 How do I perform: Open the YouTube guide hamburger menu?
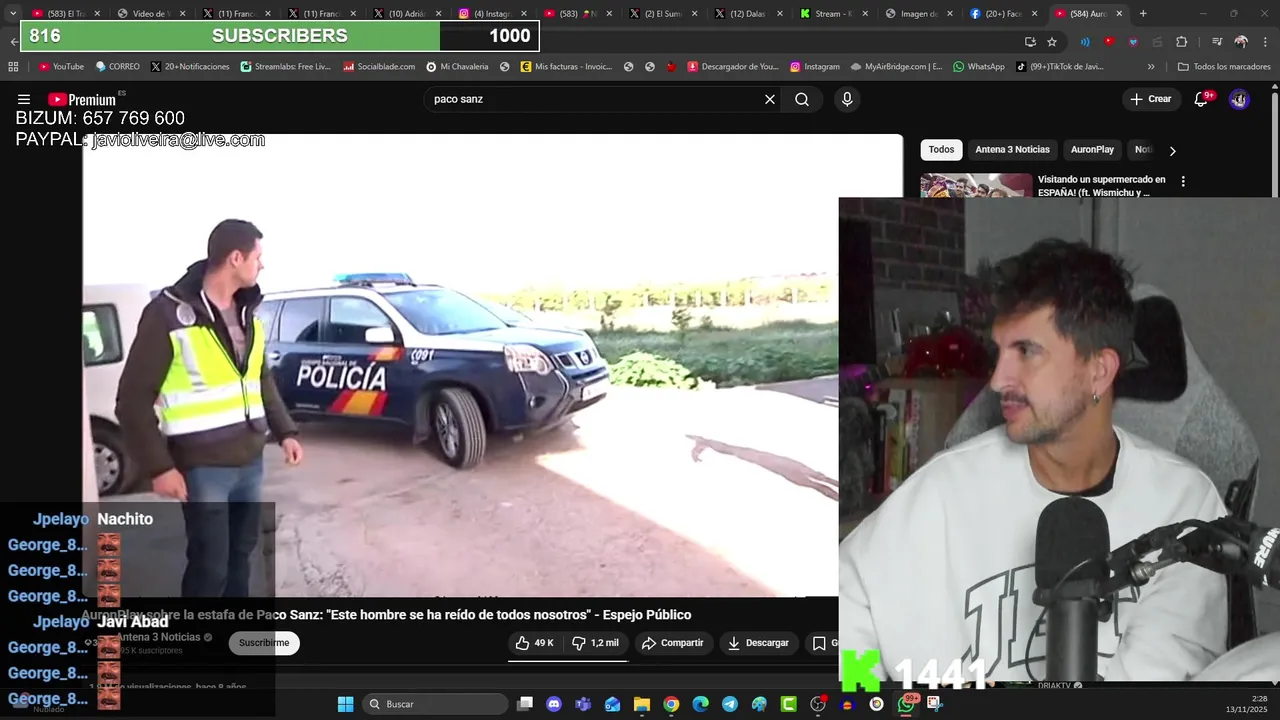(24, 99)
